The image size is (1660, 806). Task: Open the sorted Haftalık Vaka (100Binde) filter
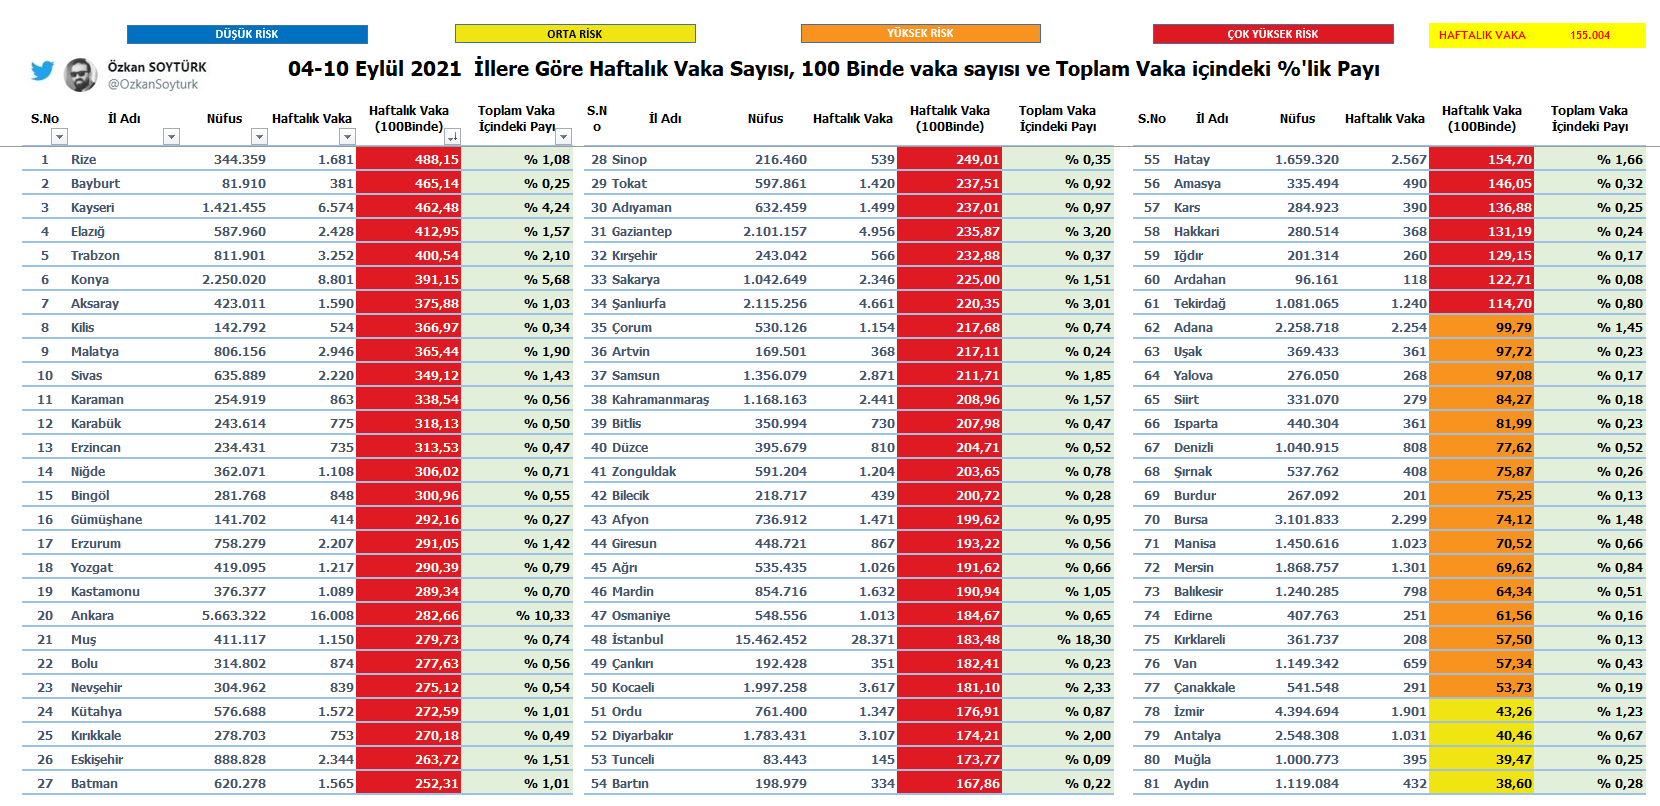pos(452,136)
